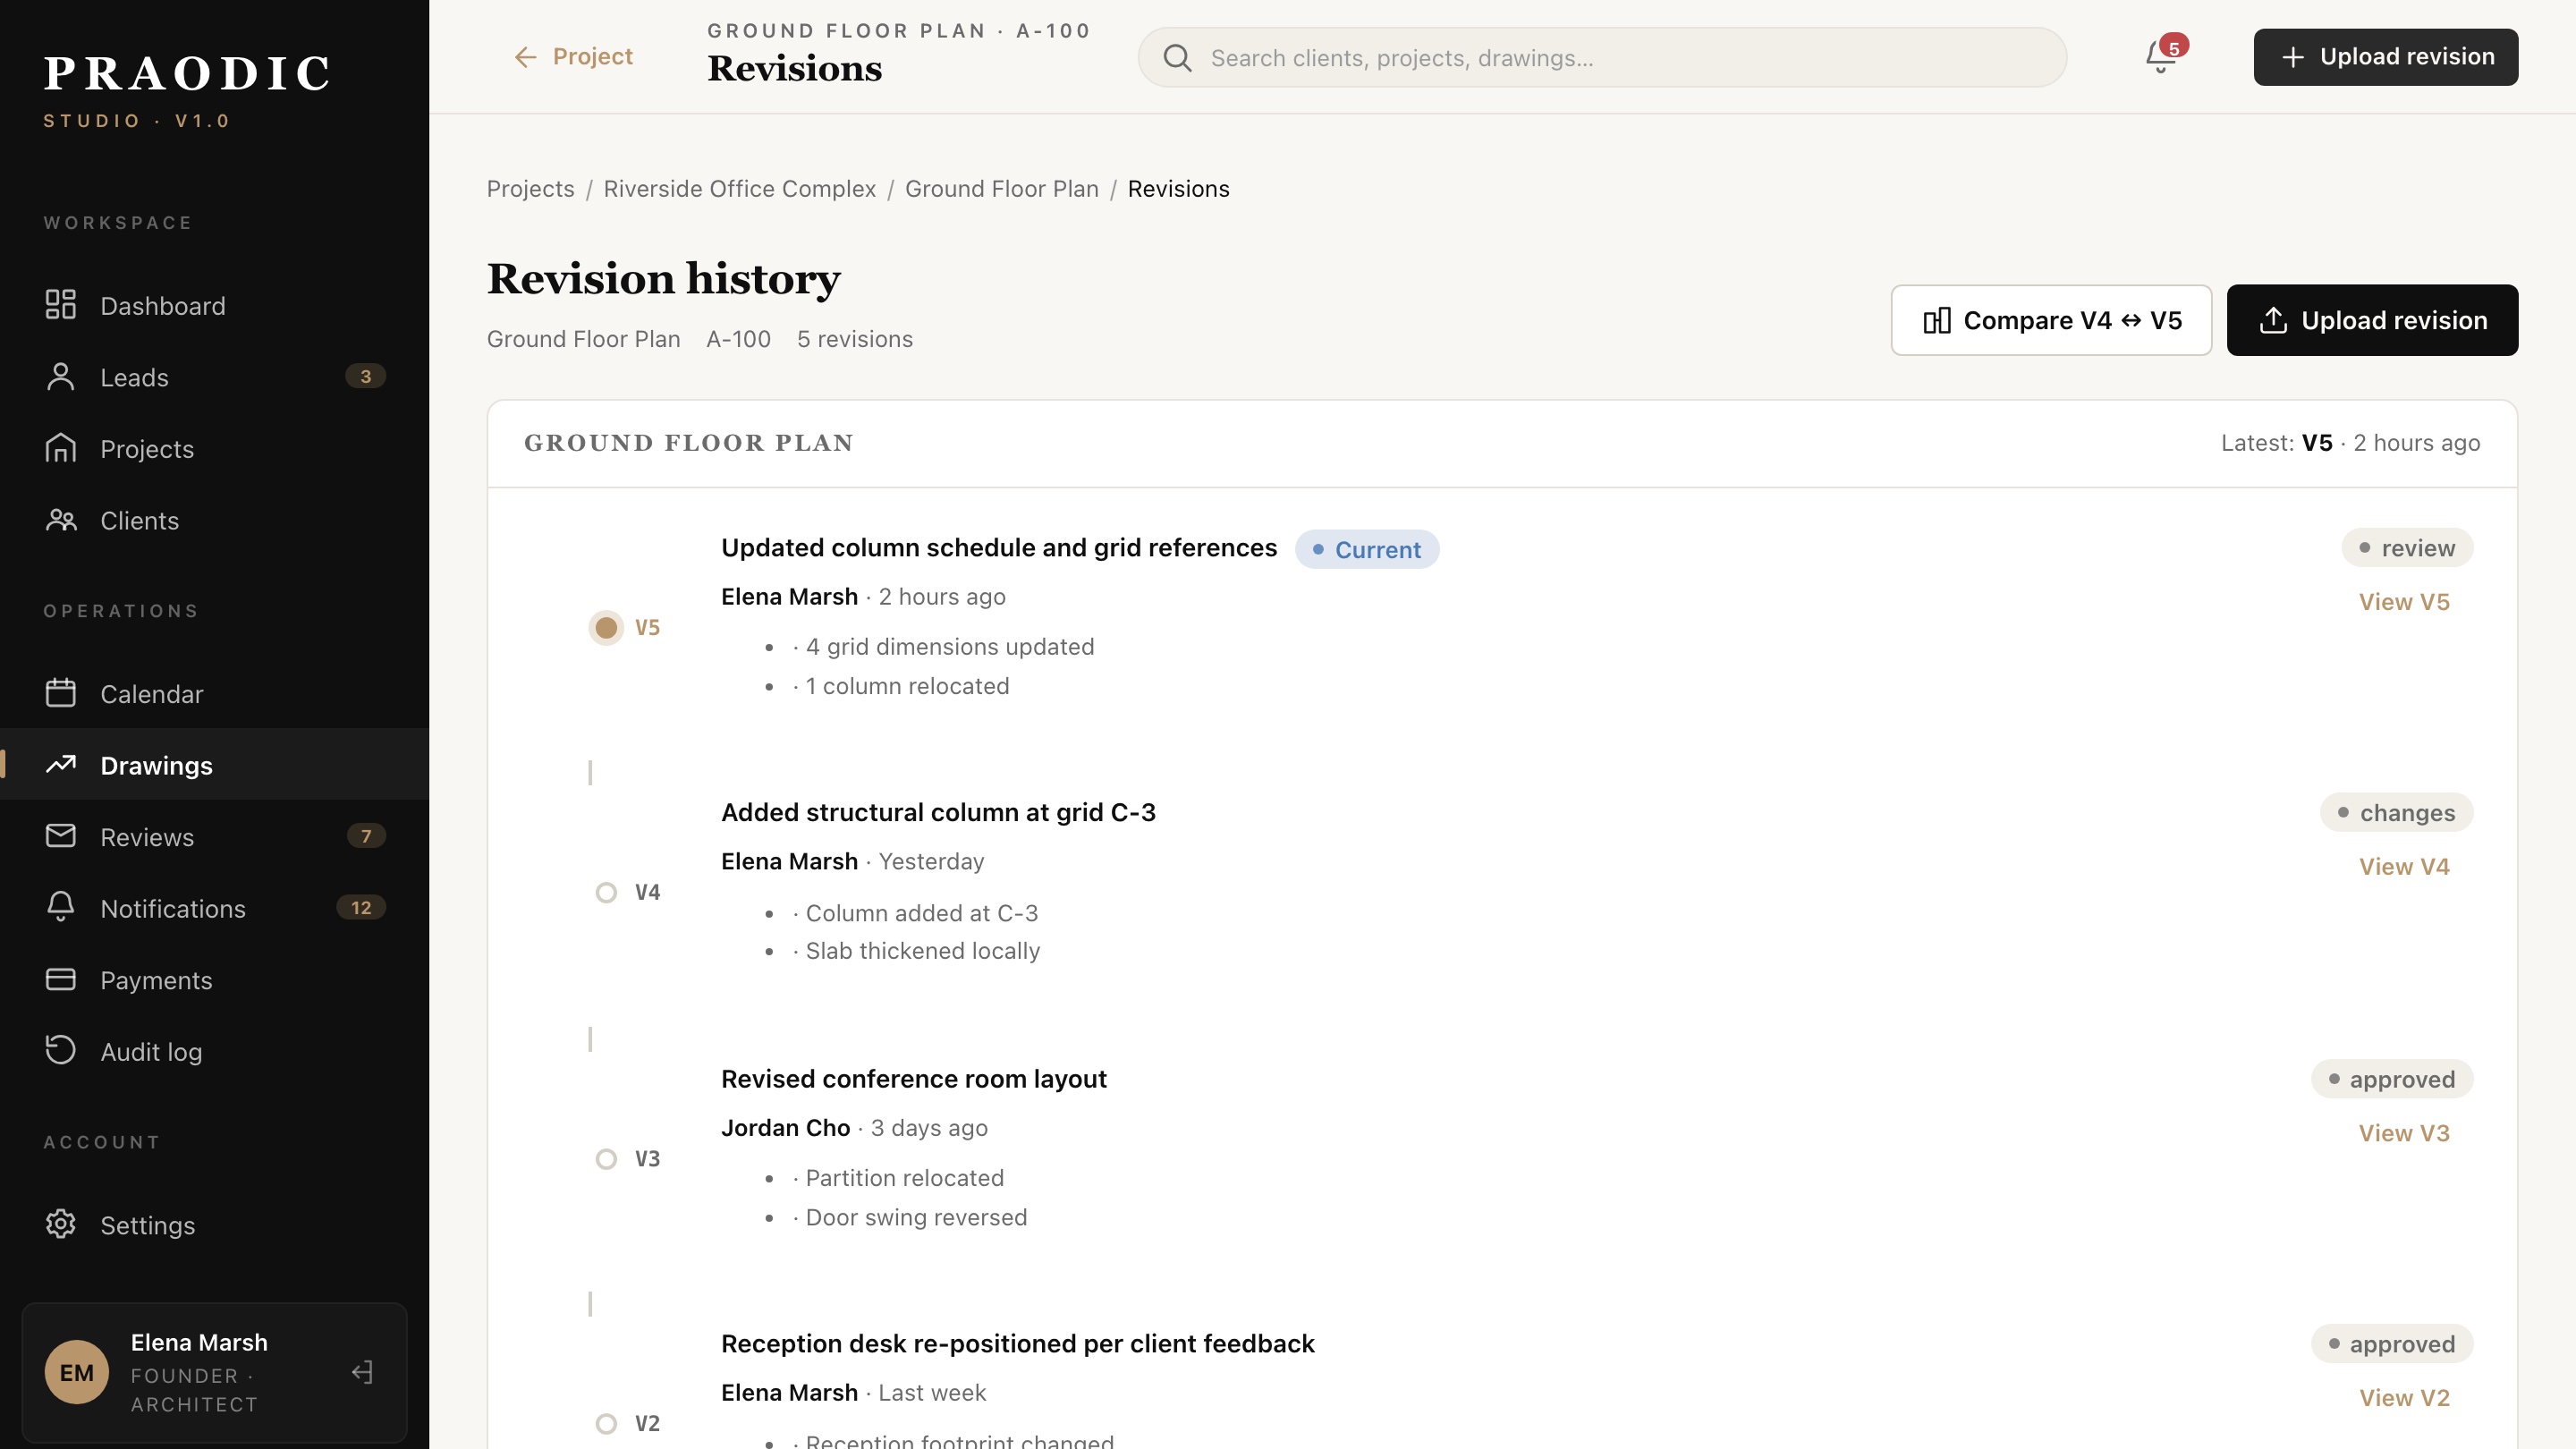The width and height of the screenshot is (2576, 1449).
Task: Click the View V5 link
Action: click(x=2404, y=601)
